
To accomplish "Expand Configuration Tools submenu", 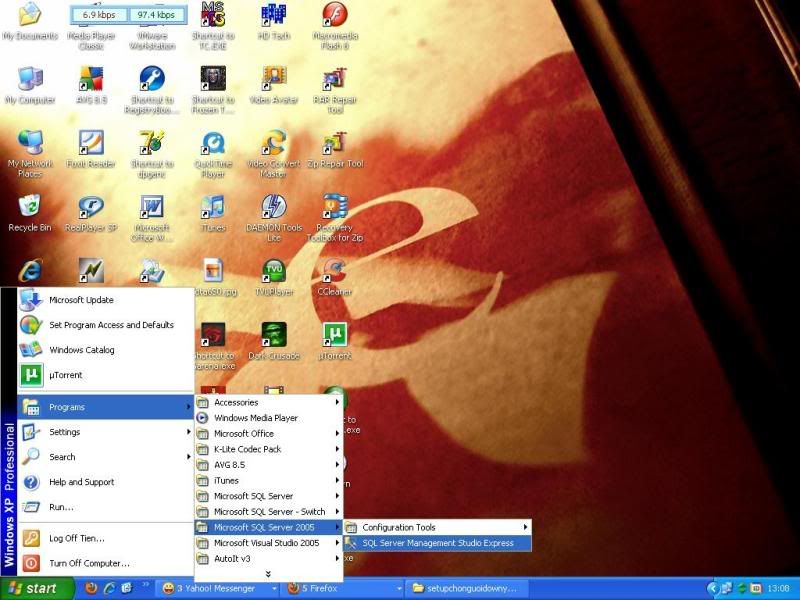I will (x=437, y=528).
